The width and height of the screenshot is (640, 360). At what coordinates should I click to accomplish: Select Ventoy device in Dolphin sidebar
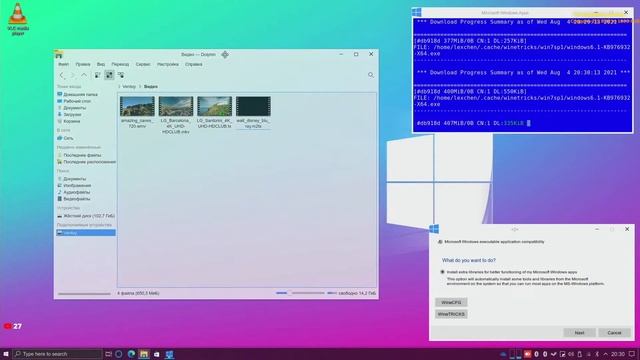(86, 233)
